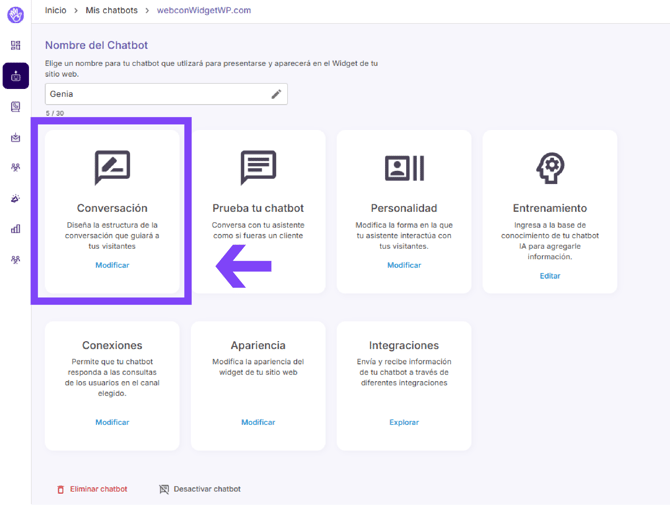Open the dashboard grid icon in the sidebar
Image resolution: width=670 pixels, height=505 pixels.
pyautogui.click(x=15, y=46)
